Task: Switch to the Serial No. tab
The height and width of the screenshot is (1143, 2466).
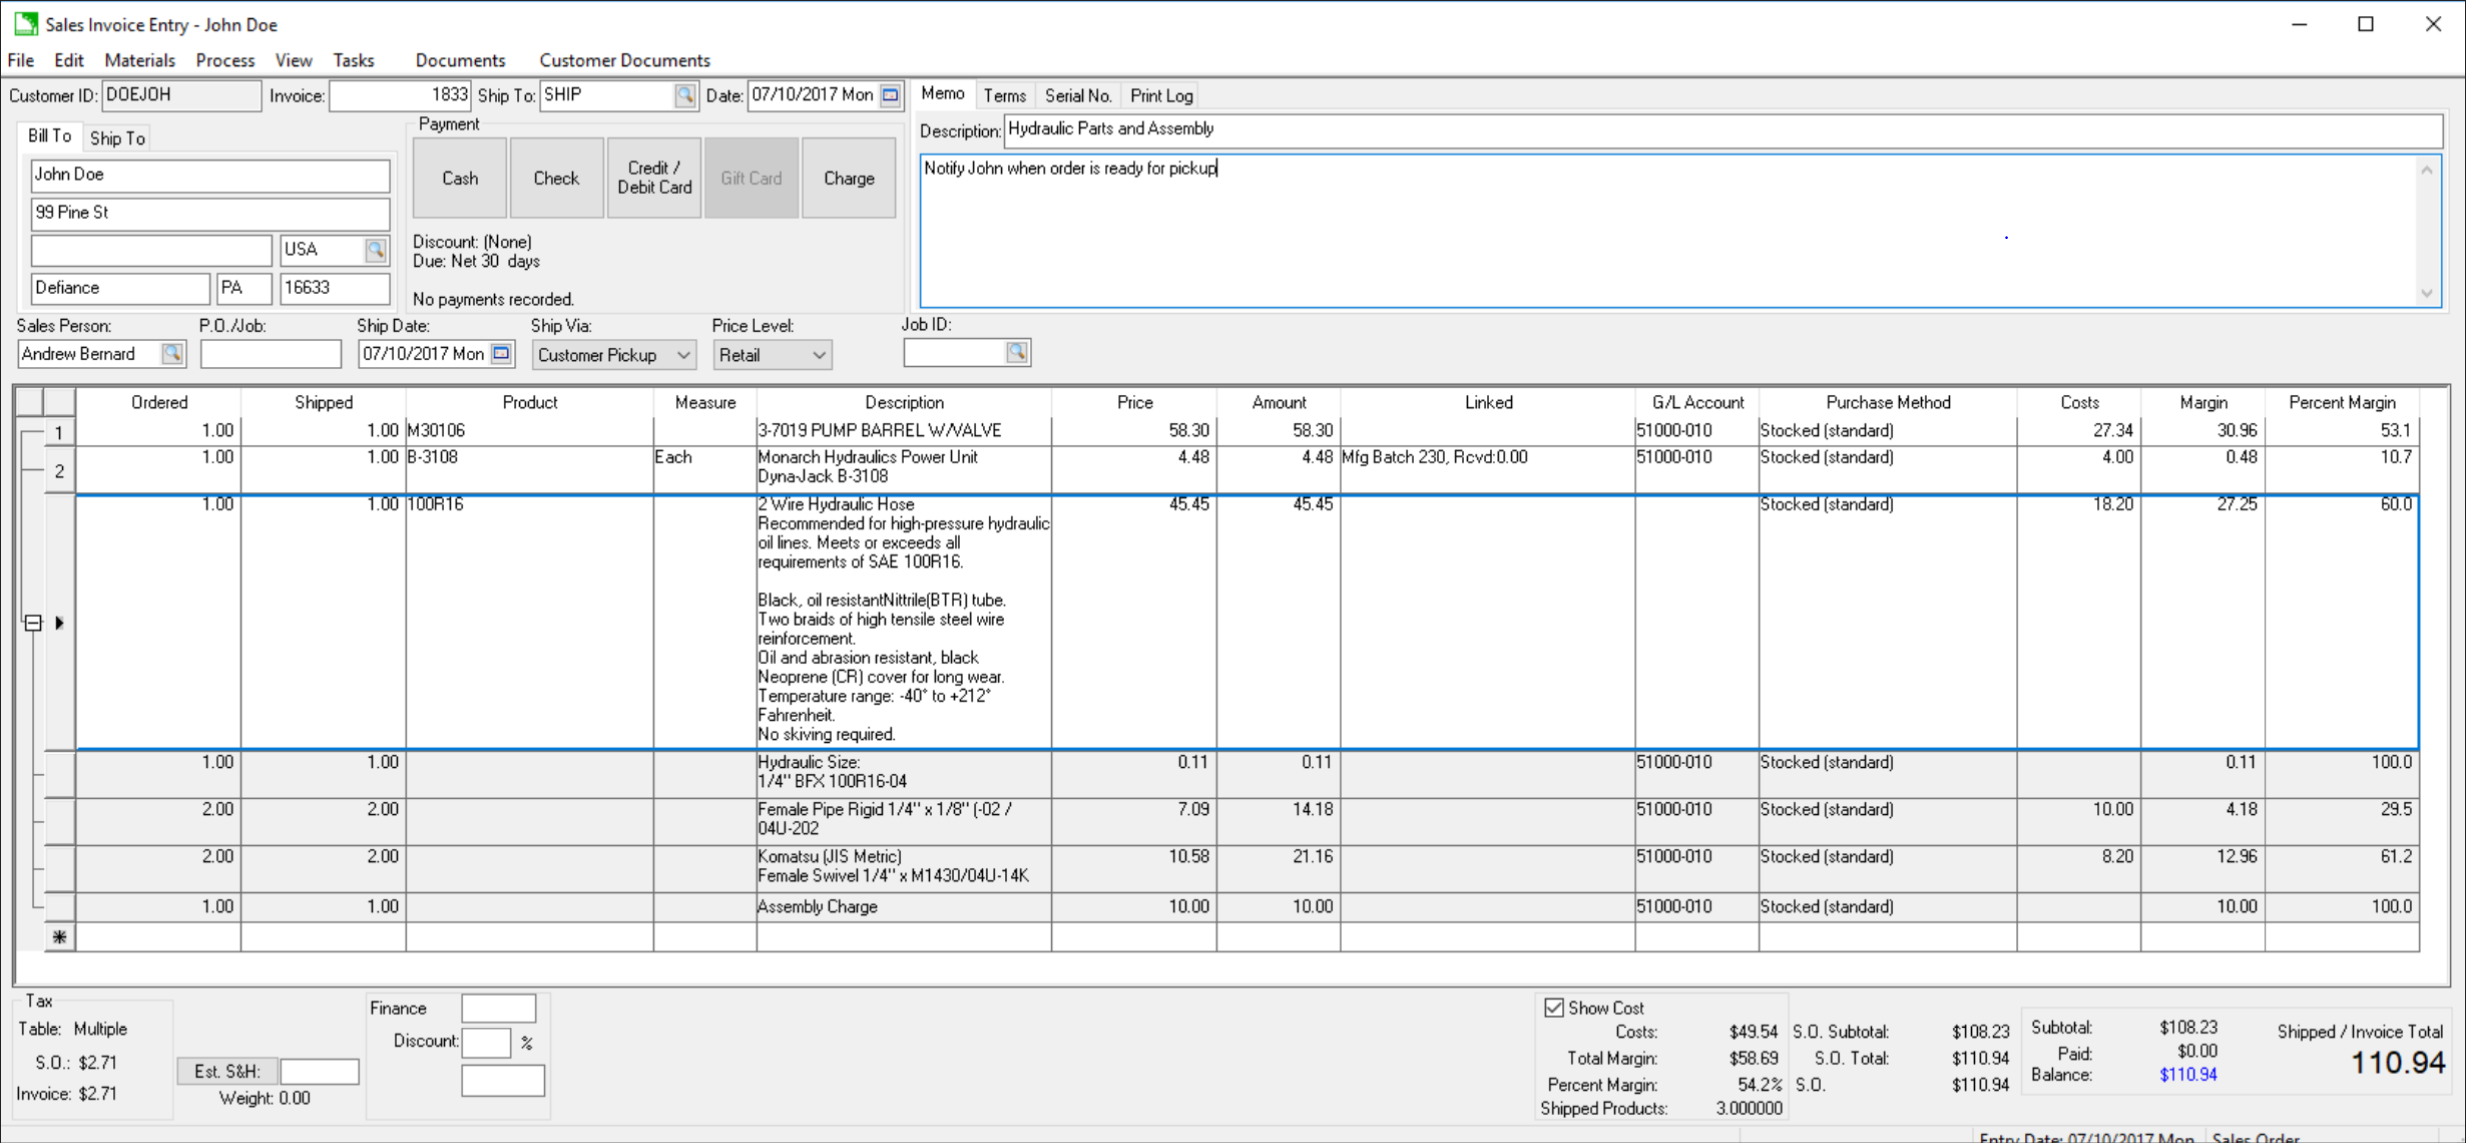Action: [1078, 96]
